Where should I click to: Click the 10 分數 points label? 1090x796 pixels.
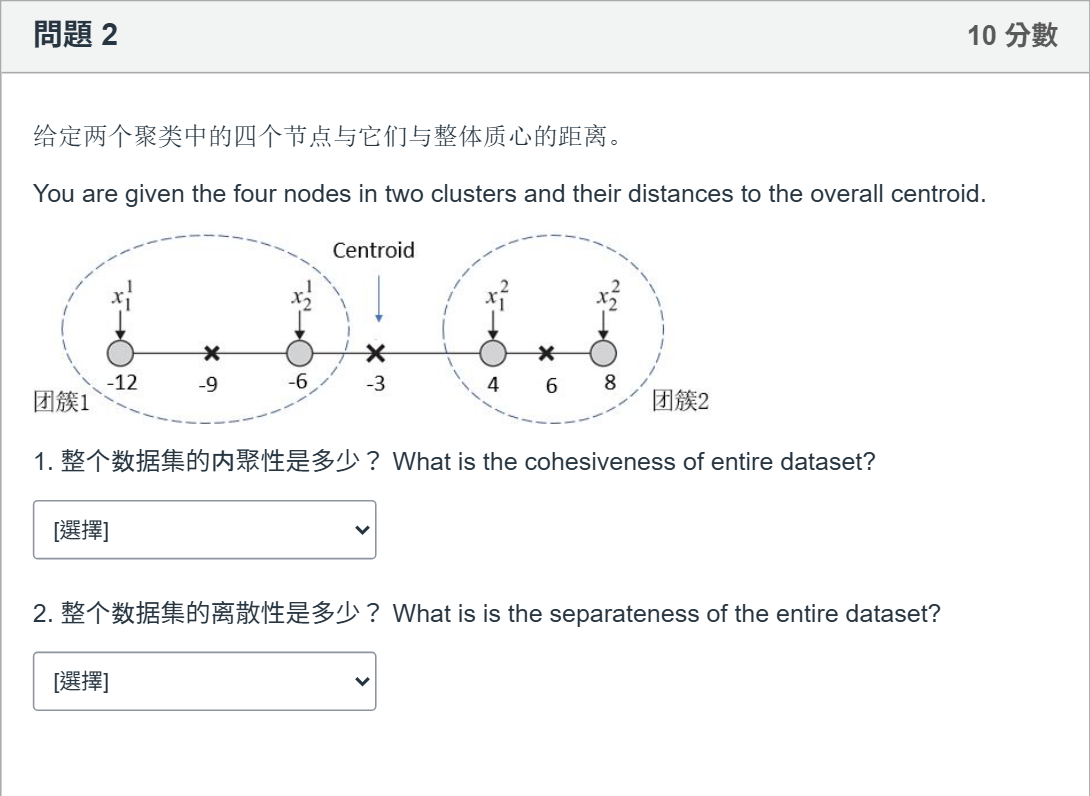pos(1012,35)
